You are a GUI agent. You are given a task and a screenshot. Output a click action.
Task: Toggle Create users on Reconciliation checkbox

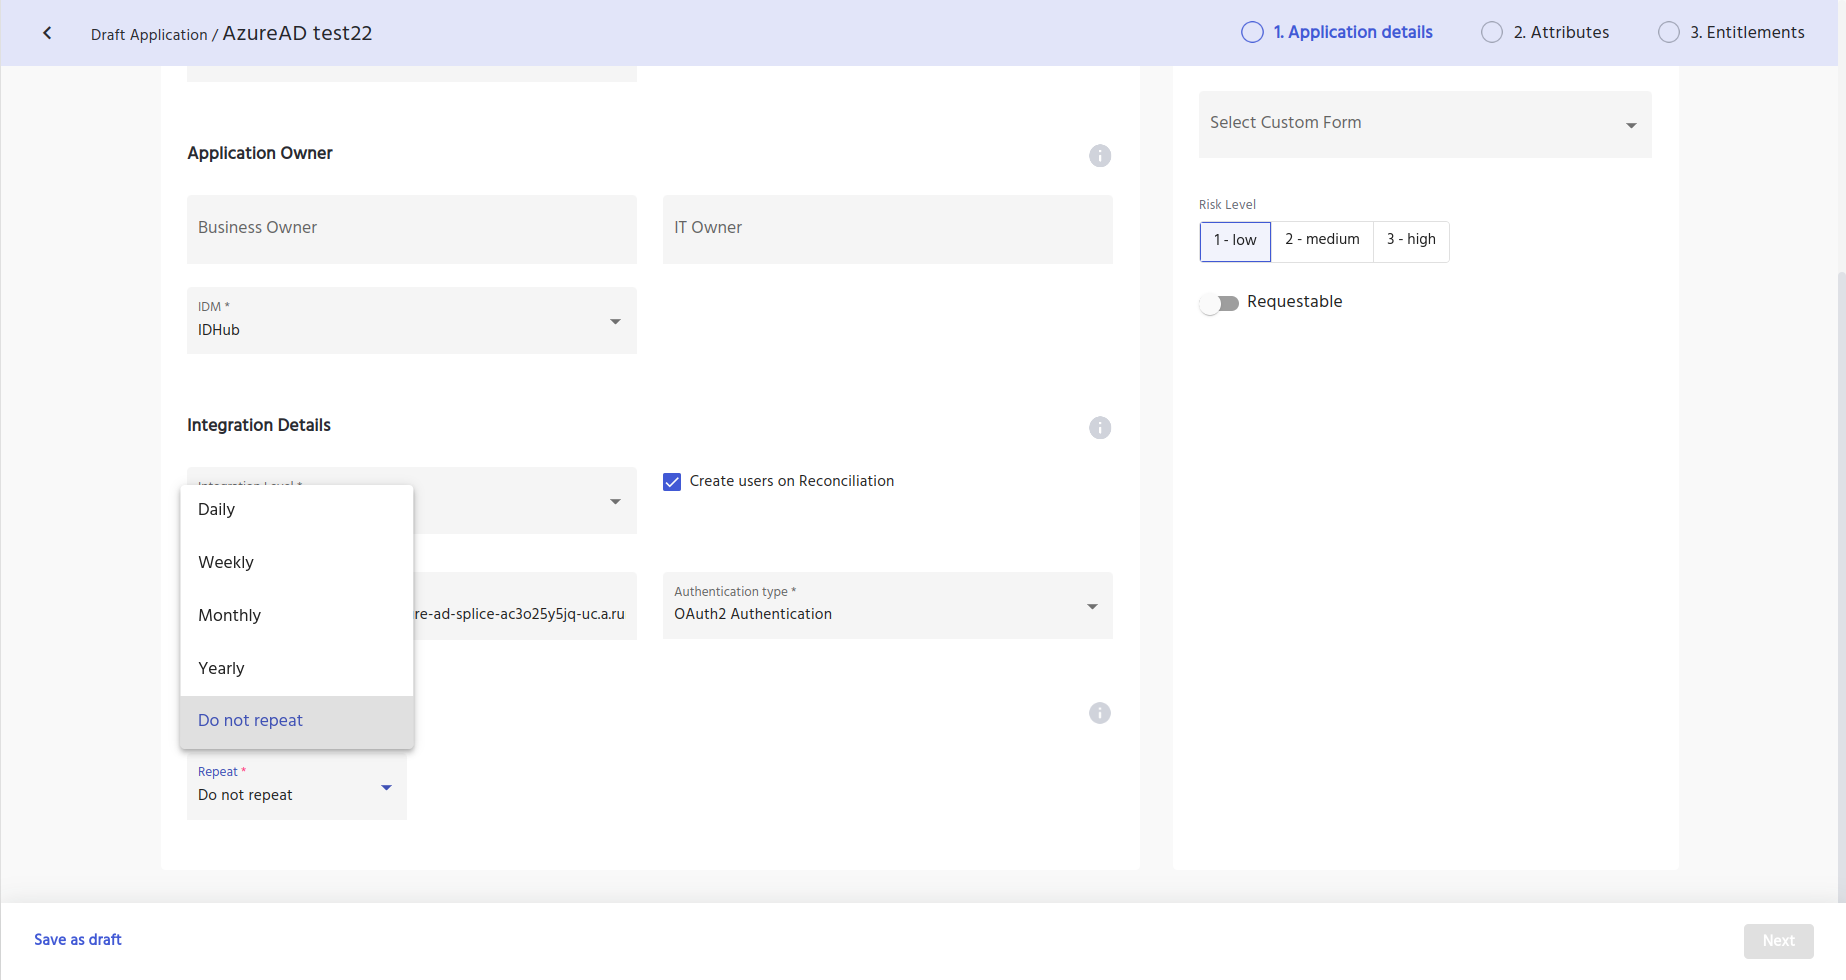(x=672, y=482)
